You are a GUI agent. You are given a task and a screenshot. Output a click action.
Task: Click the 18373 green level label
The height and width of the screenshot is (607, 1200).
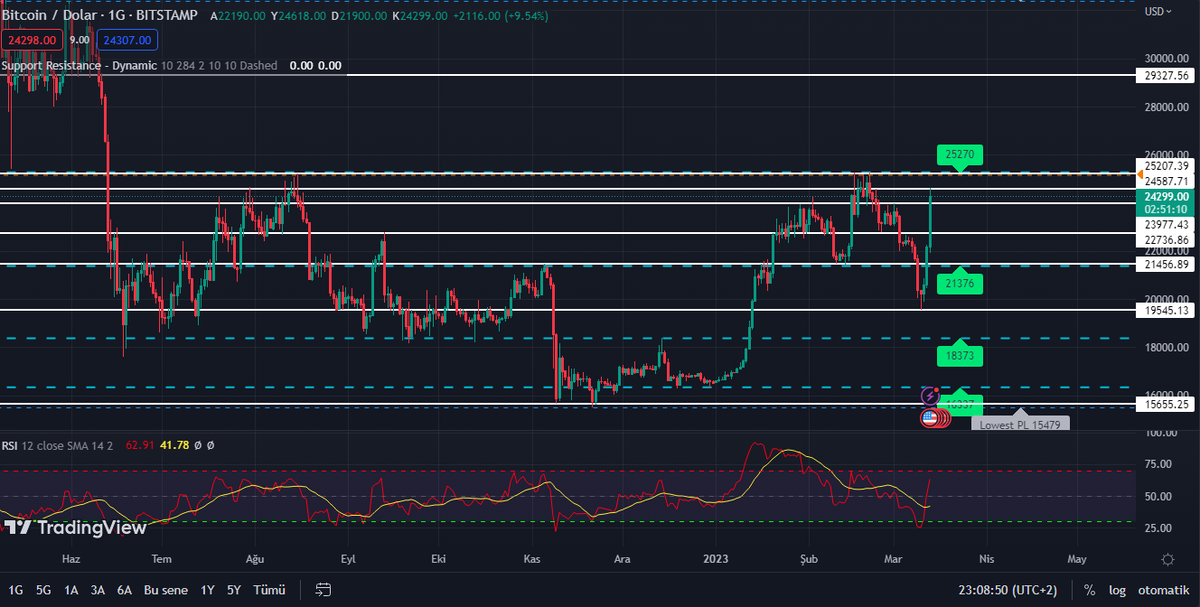click(x=961, y=355)
